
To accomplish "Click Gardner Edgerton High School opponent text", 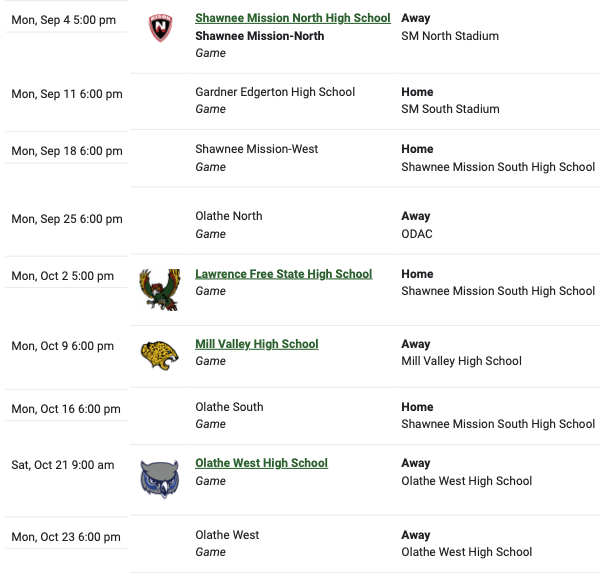I will click(x=275, y=92).
